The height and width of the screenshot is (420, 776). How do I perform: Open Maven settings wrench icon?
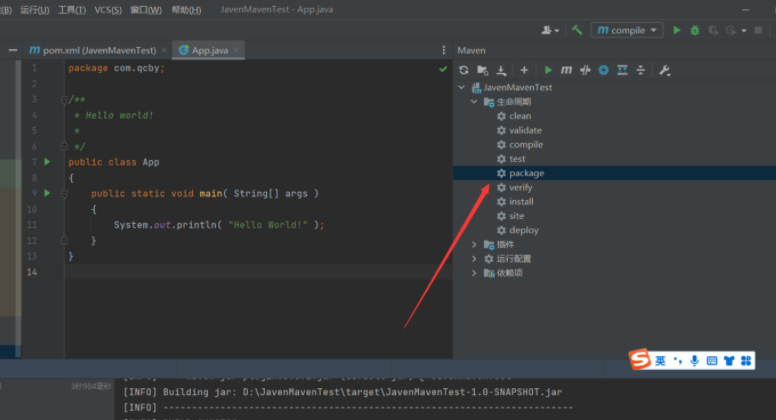(665, 70)
